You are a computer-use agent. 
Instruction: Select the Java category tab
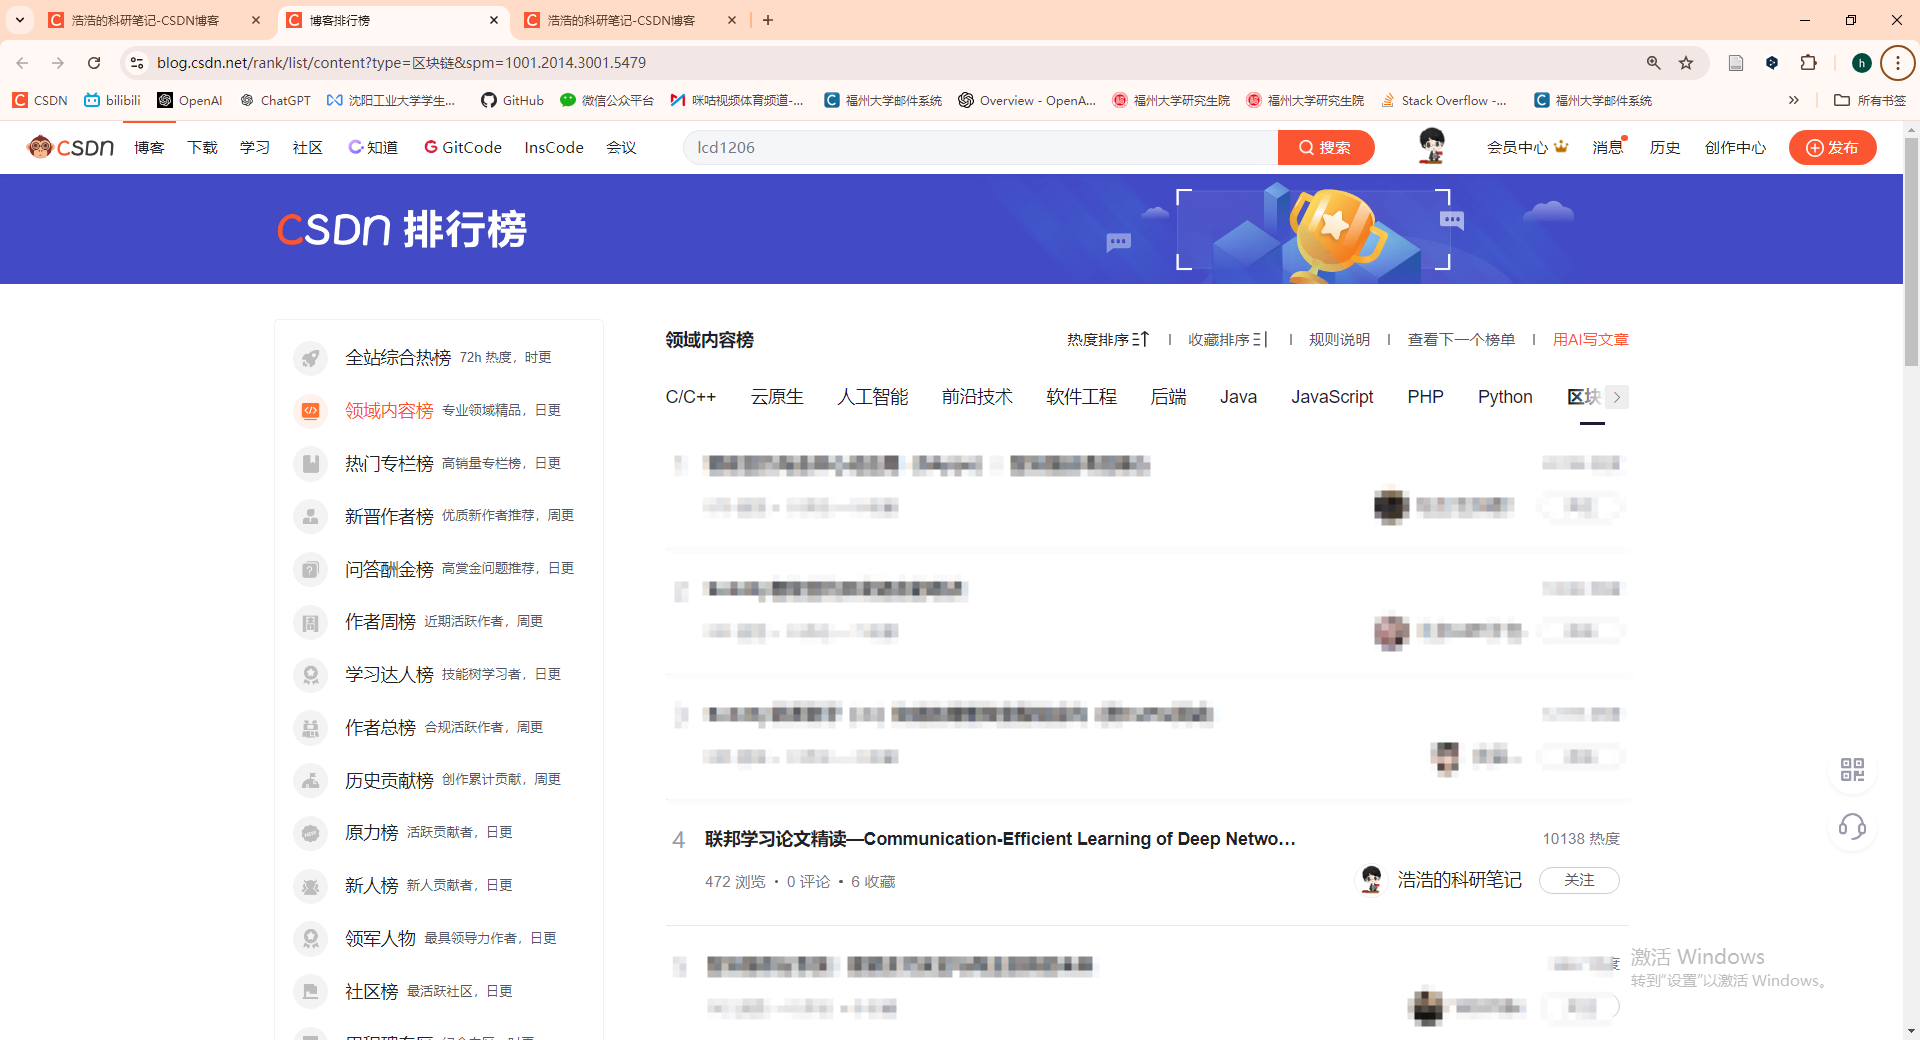click(x=1238, y=397)
